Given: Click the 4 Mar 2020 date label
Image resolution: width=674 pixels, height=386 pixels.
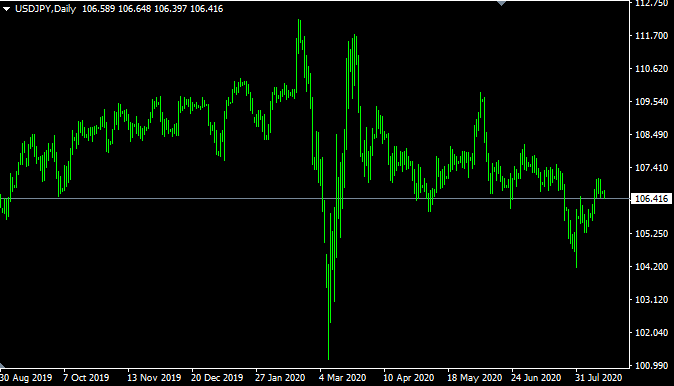Looking at the screenshot, I should click(x=343, y=378).
